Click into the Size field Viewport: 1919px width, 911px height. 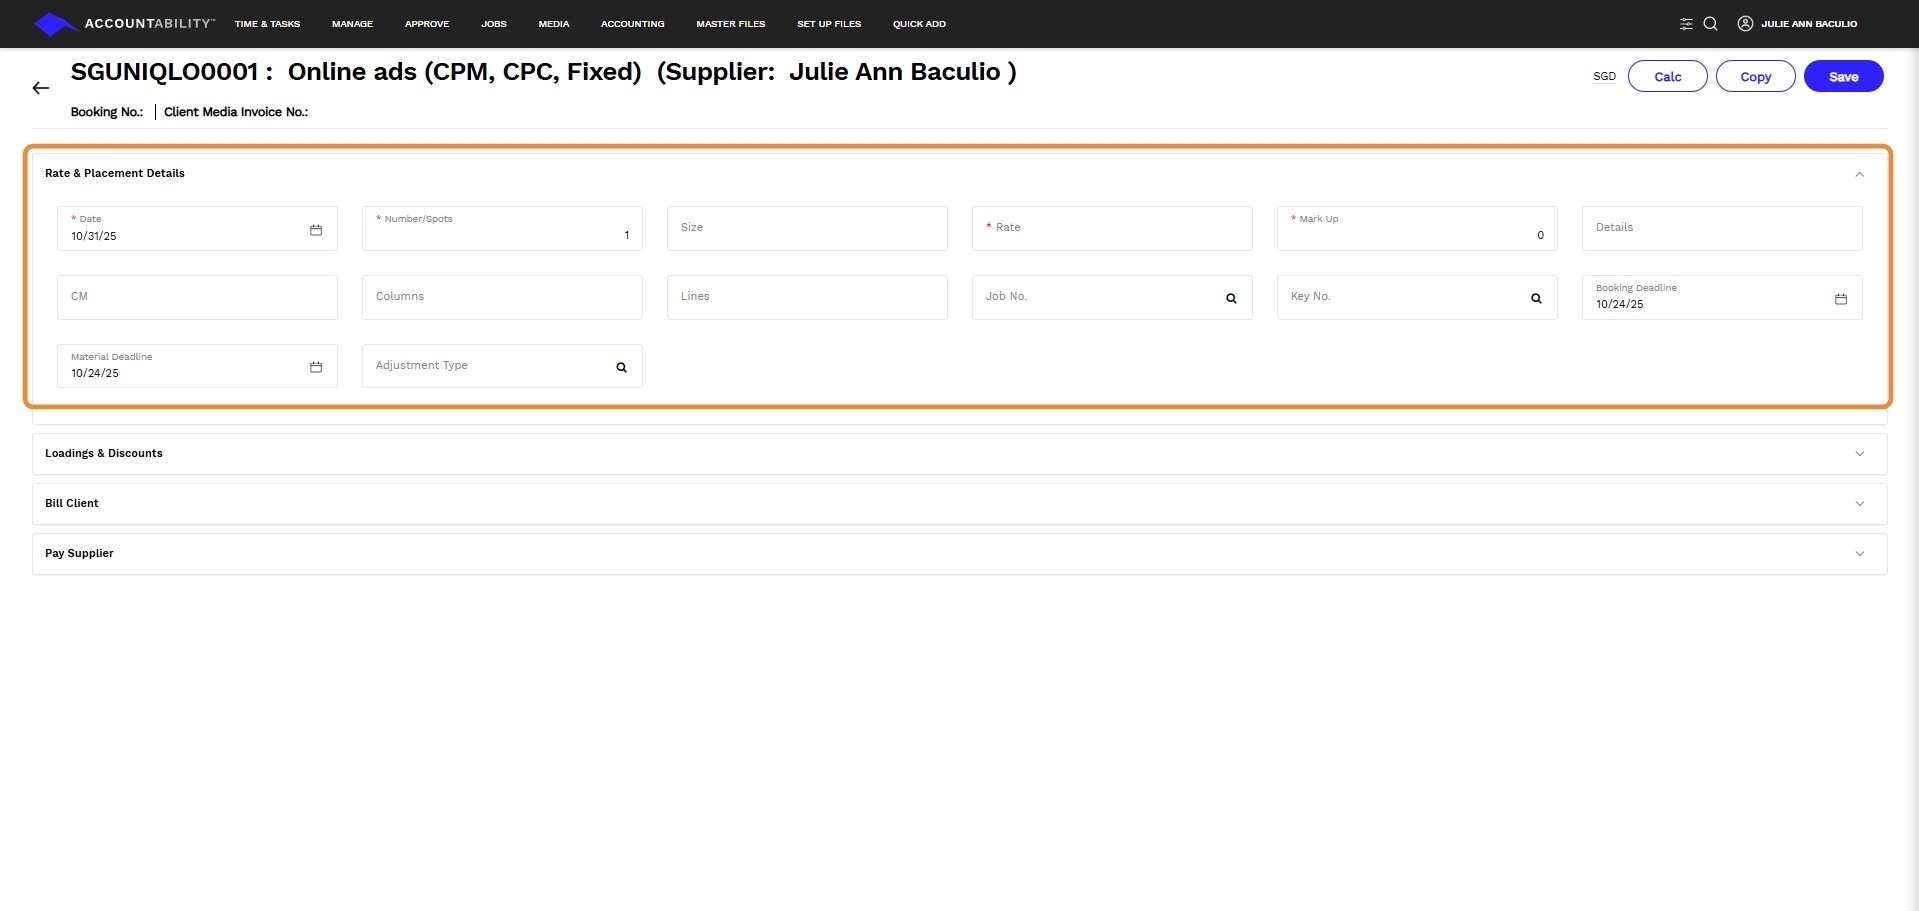pyautogui.click(x=807, y=228)
